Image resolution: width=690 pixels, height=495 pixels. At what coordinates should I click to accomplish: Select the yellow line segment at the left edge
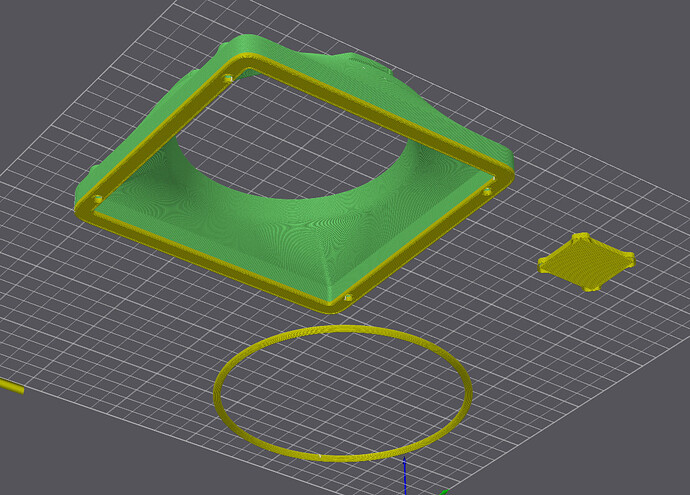coord(11,386)
